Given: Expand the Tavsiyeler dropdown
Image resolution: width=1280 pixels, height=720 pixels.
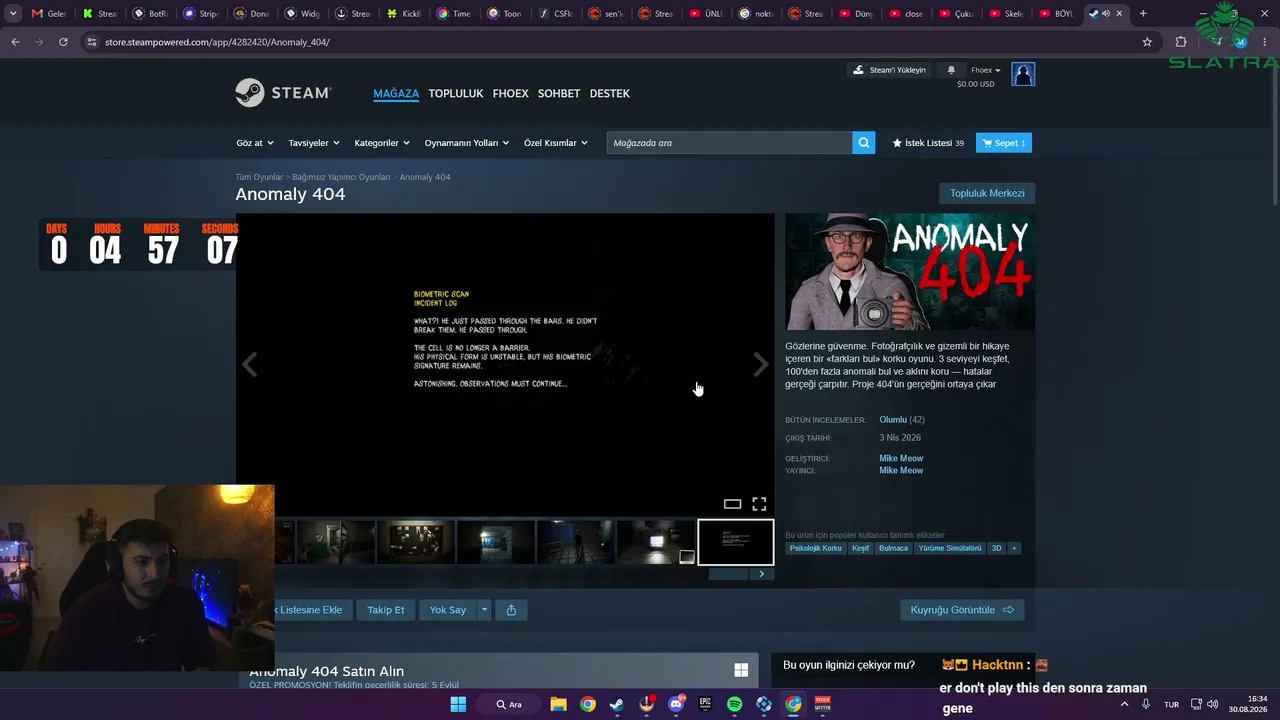Looking at the screenshot, I should (314, 143).
